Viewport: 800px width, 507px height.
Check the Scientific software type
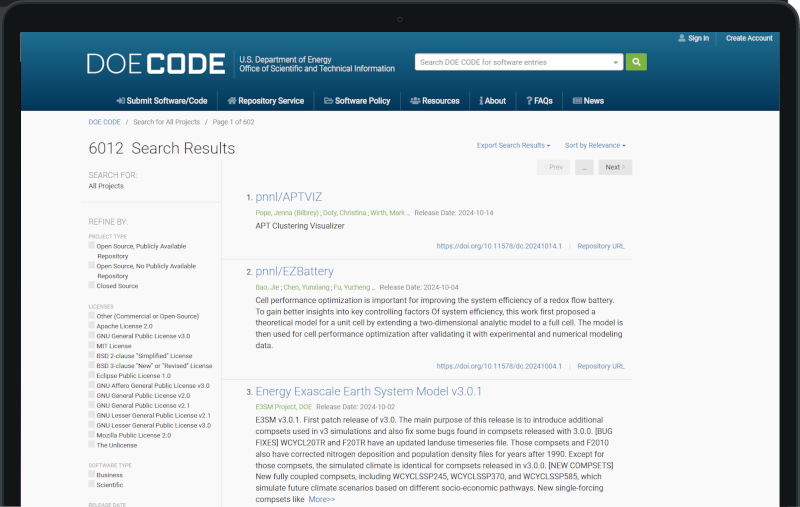coord(92,485)
